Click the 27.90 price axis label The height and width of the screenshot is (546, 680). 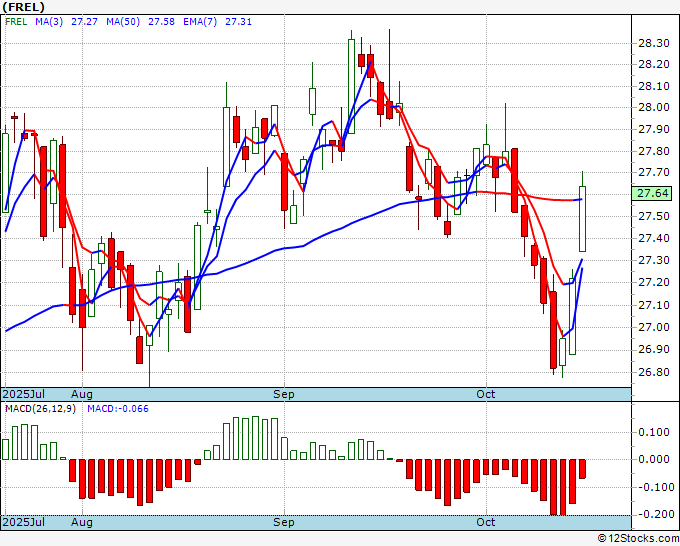tap(653, 129)
